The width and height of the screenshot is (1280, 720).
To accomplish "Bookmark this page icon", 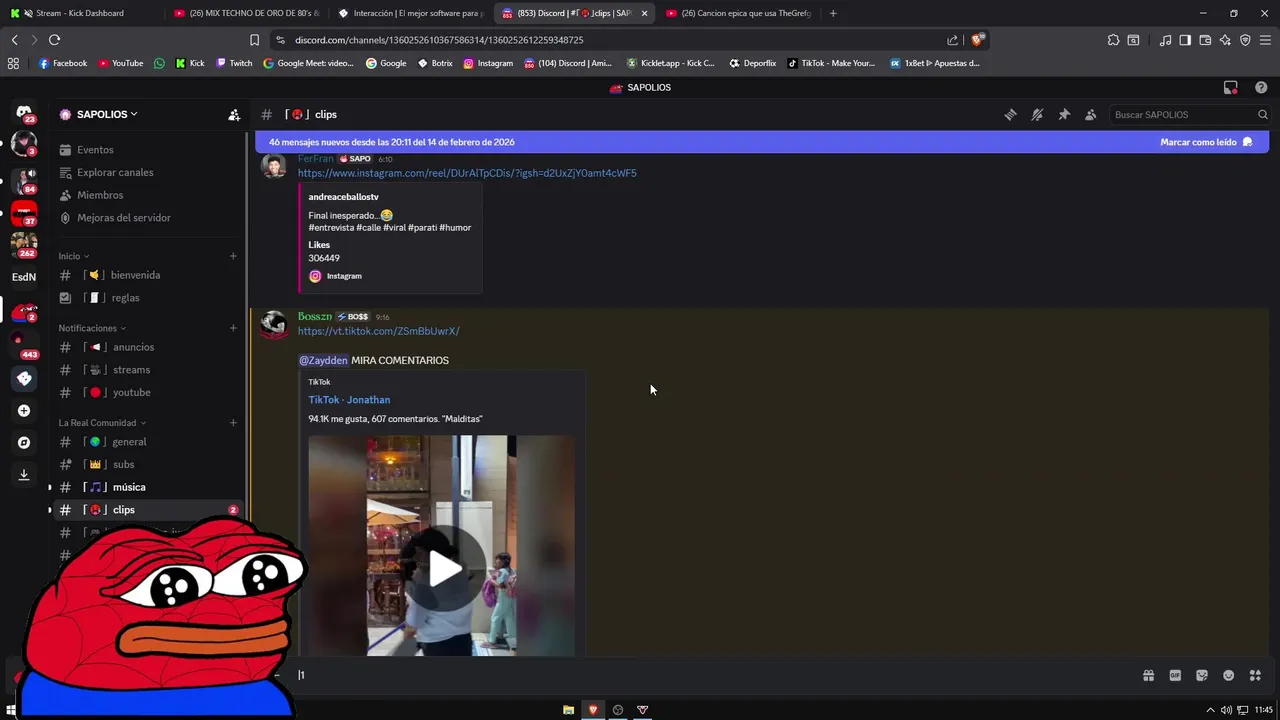I will click(x=254, y=40).
